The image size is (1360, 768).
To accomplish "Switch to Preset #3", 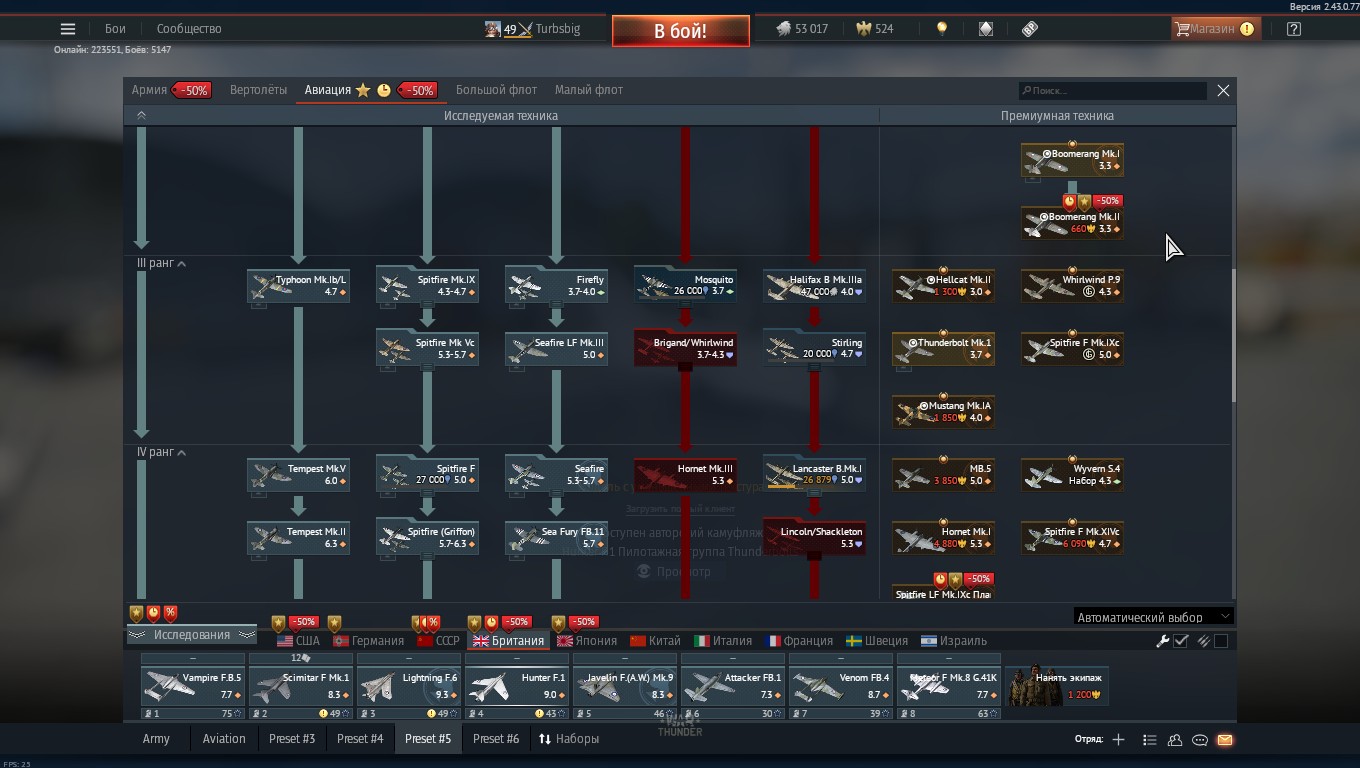I will 292,739.
